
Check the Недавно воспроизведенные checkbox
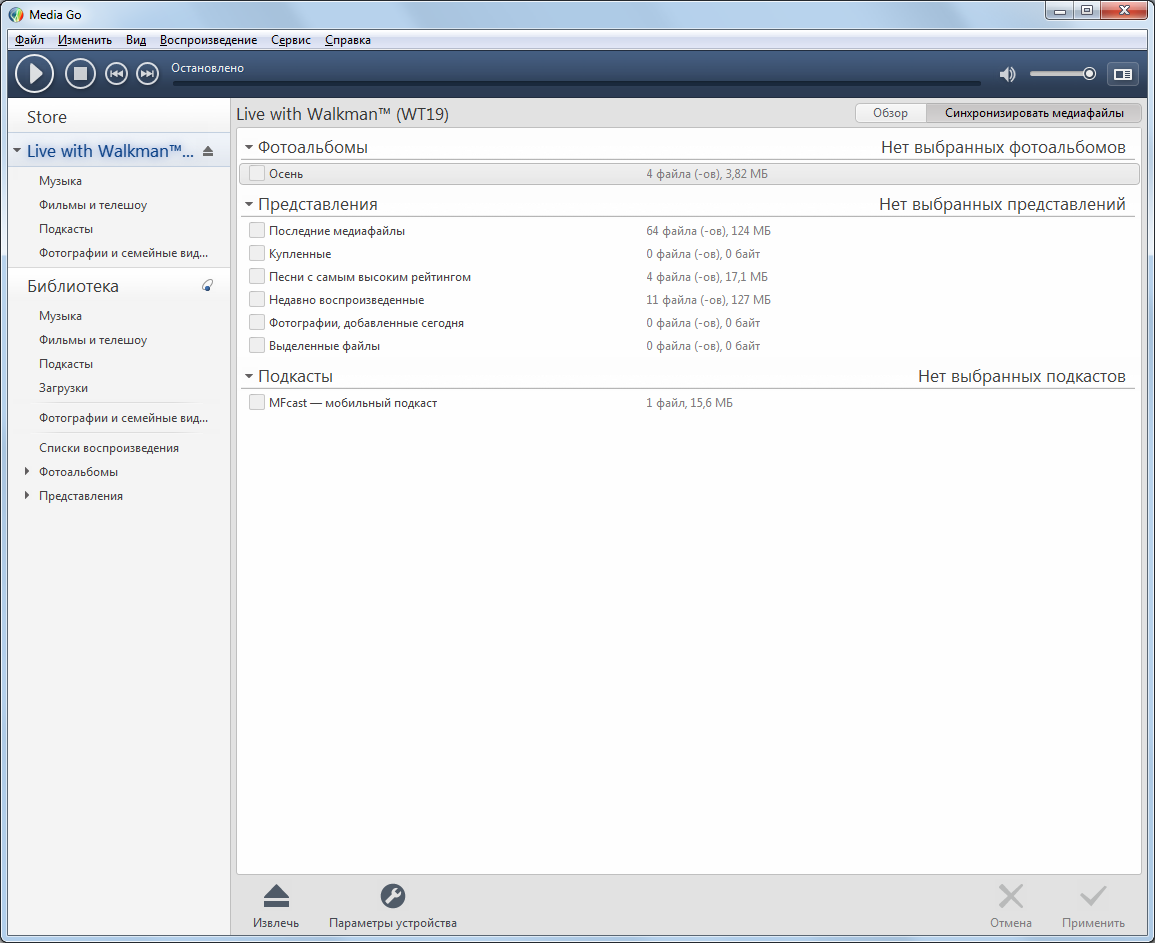pyautogui.click(x=256, y=299)
